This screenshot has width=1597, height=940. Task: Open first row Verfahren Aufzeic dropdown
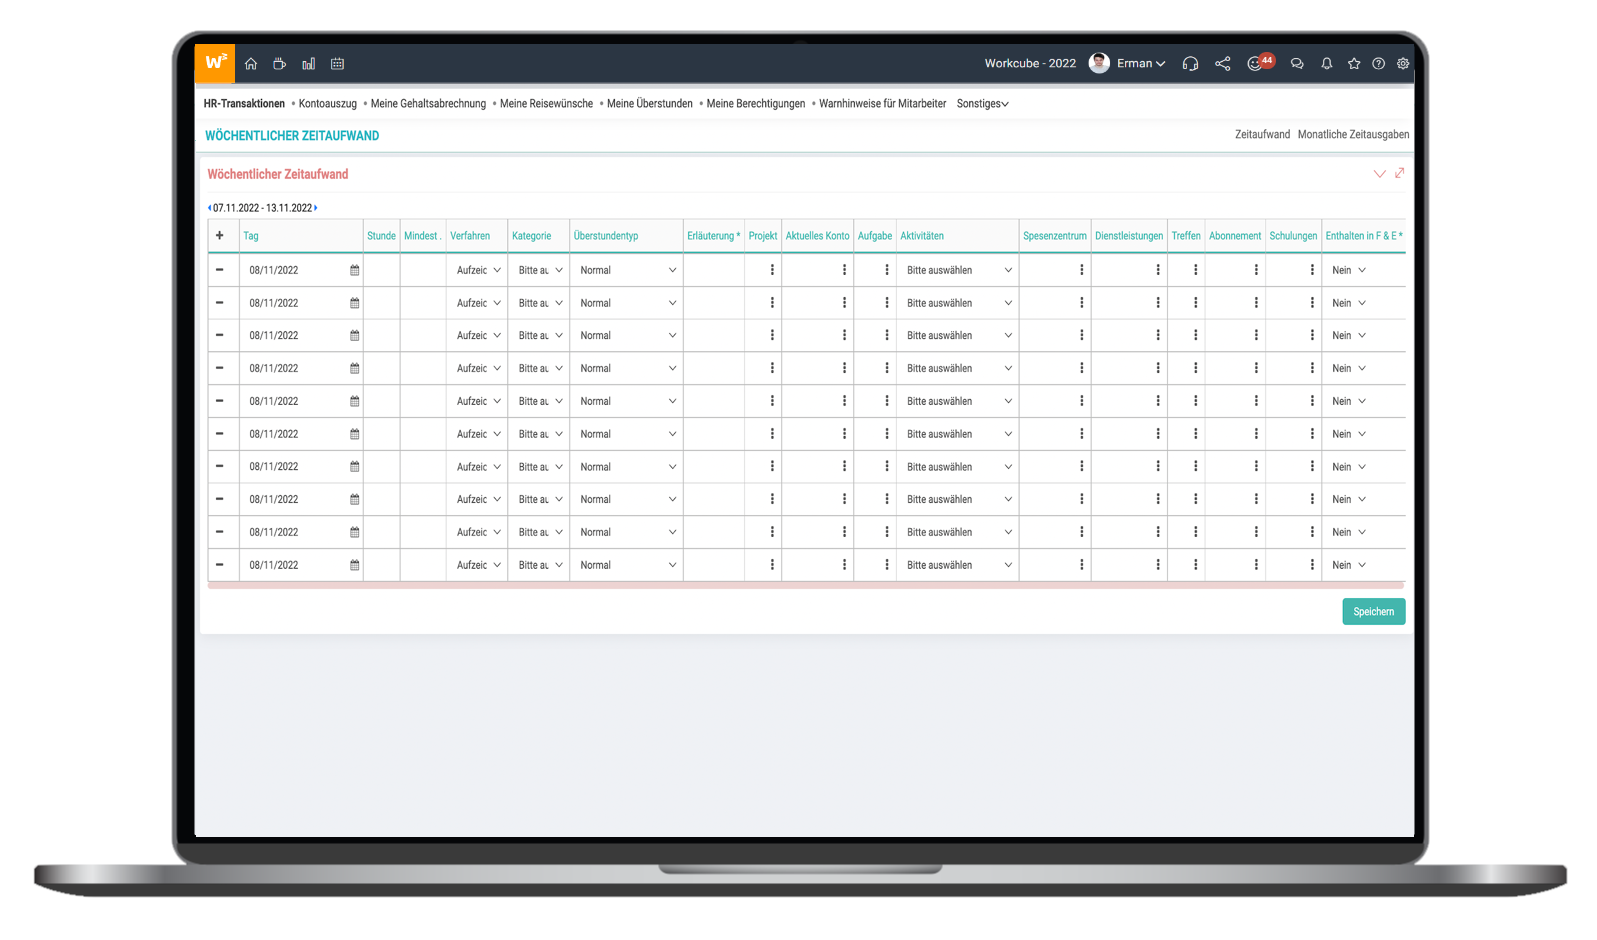[478, 270]
